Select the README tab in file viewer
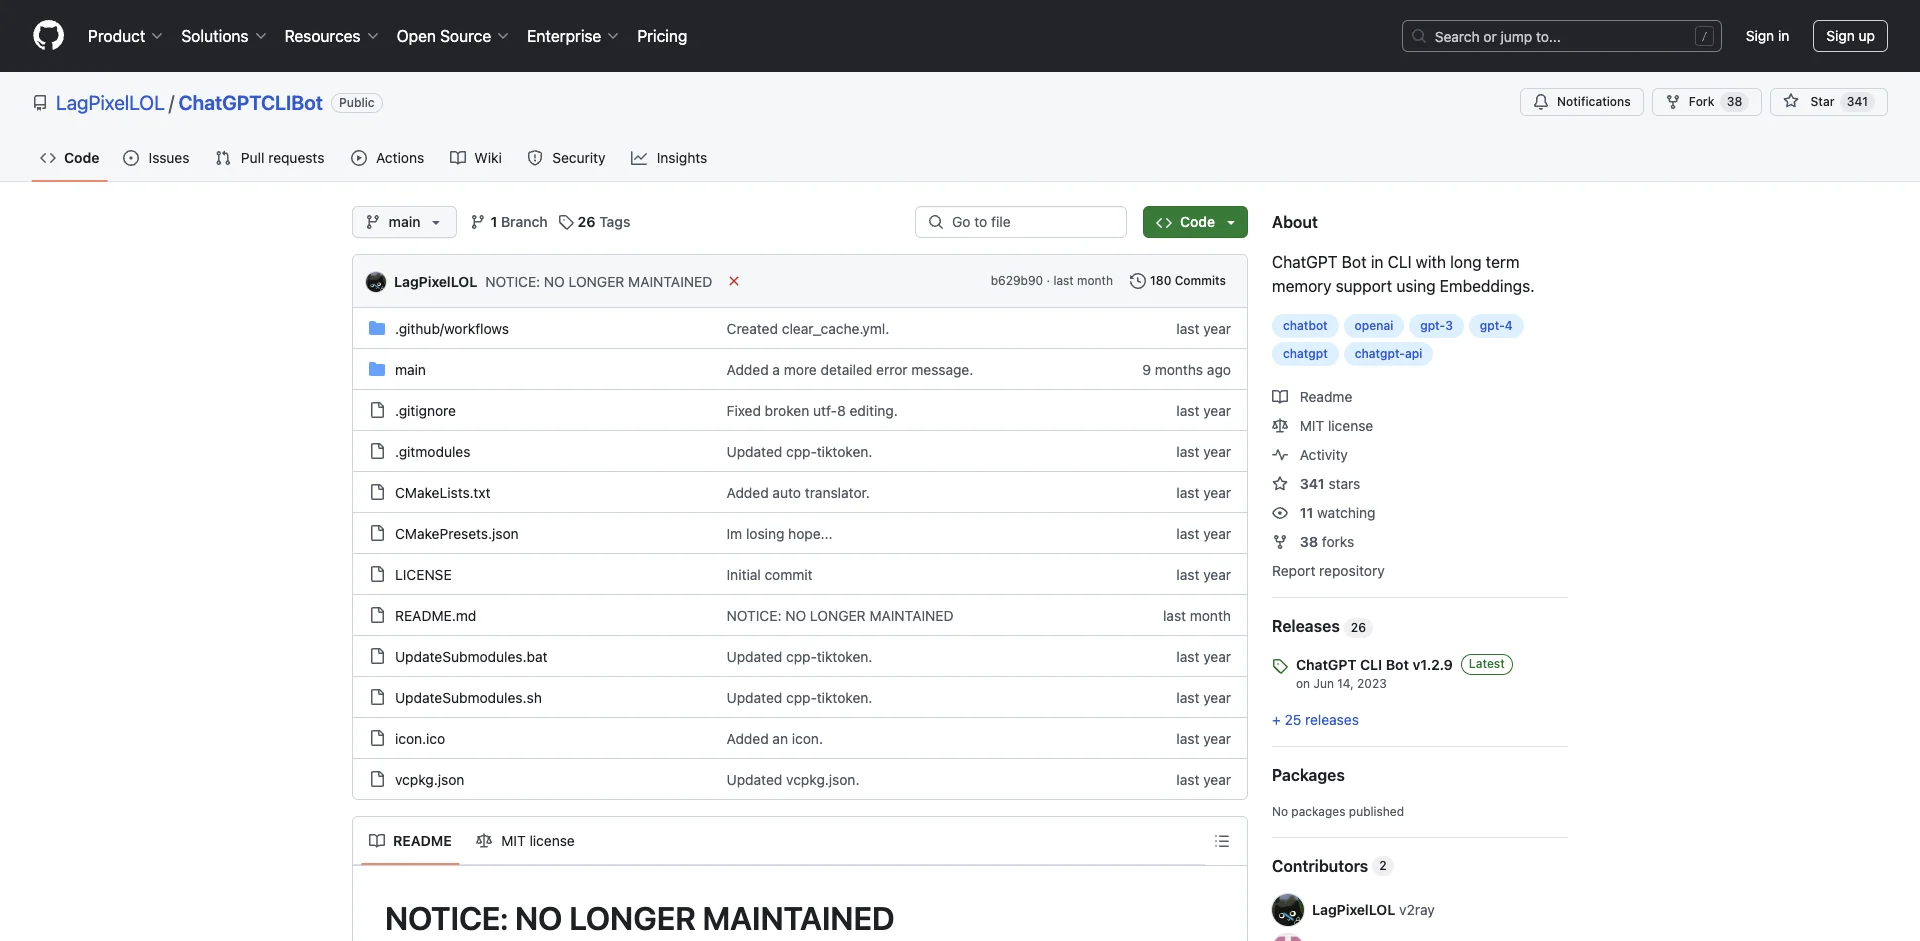Image resolution: width=1920 pixels, height=941 pixels. [x=410, y=841]
